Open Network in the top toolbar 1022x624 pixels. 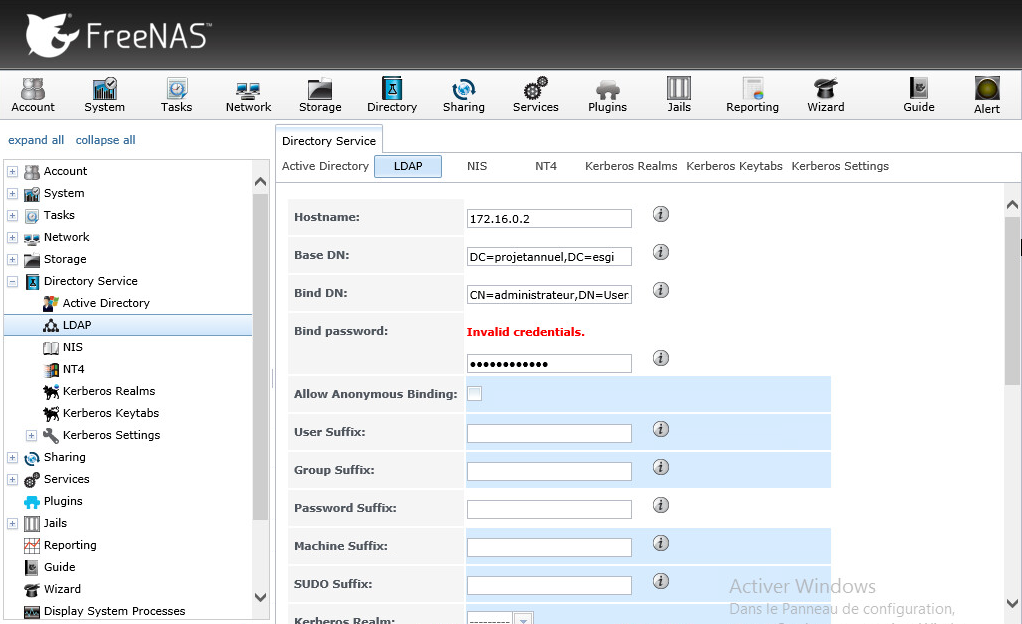(x=248, y=95)
